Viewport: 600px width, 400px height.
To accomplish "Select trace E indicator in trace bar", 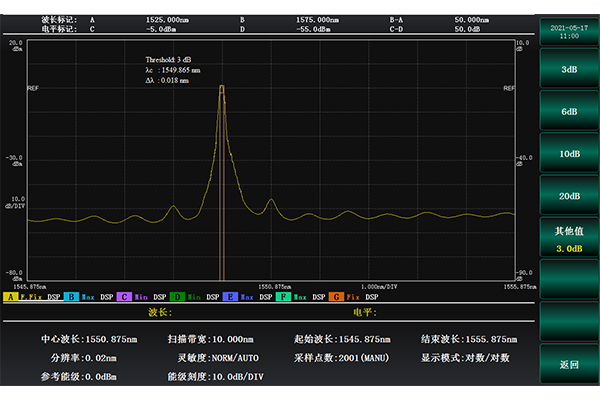I will point(229,297).
